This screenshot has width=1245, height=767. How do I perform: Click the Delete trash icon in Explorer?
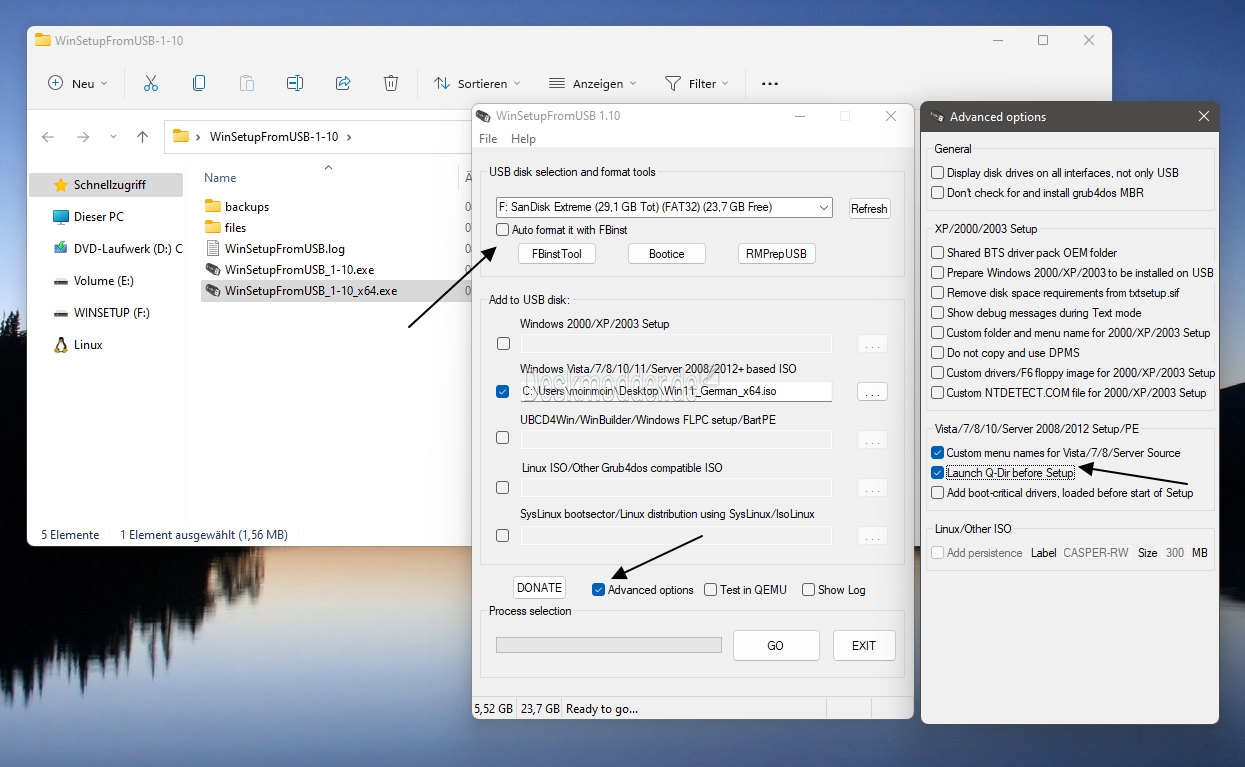(x=391, y=84)
